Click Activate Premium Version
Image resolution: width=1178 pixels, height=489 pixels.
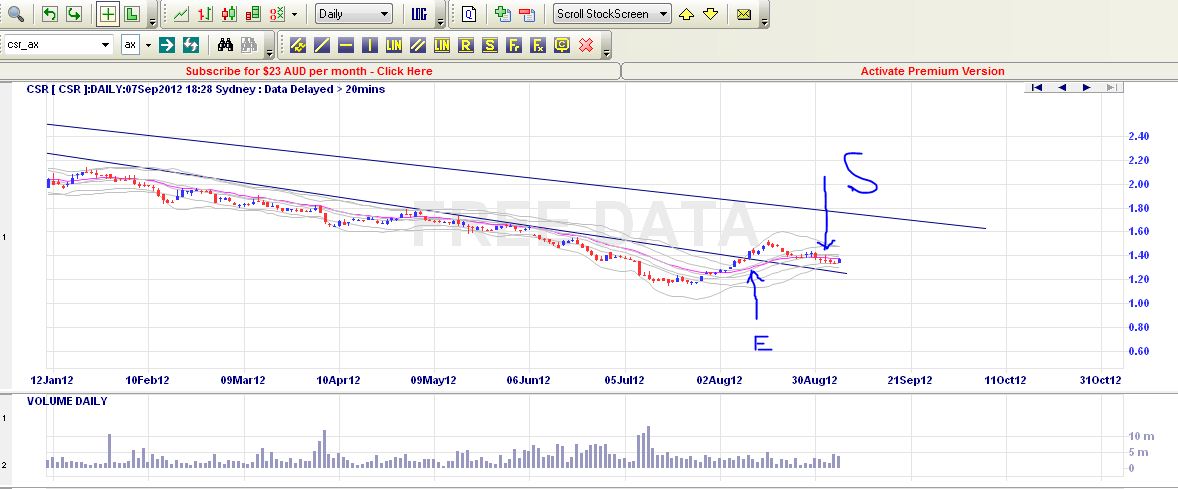point(932,71)
